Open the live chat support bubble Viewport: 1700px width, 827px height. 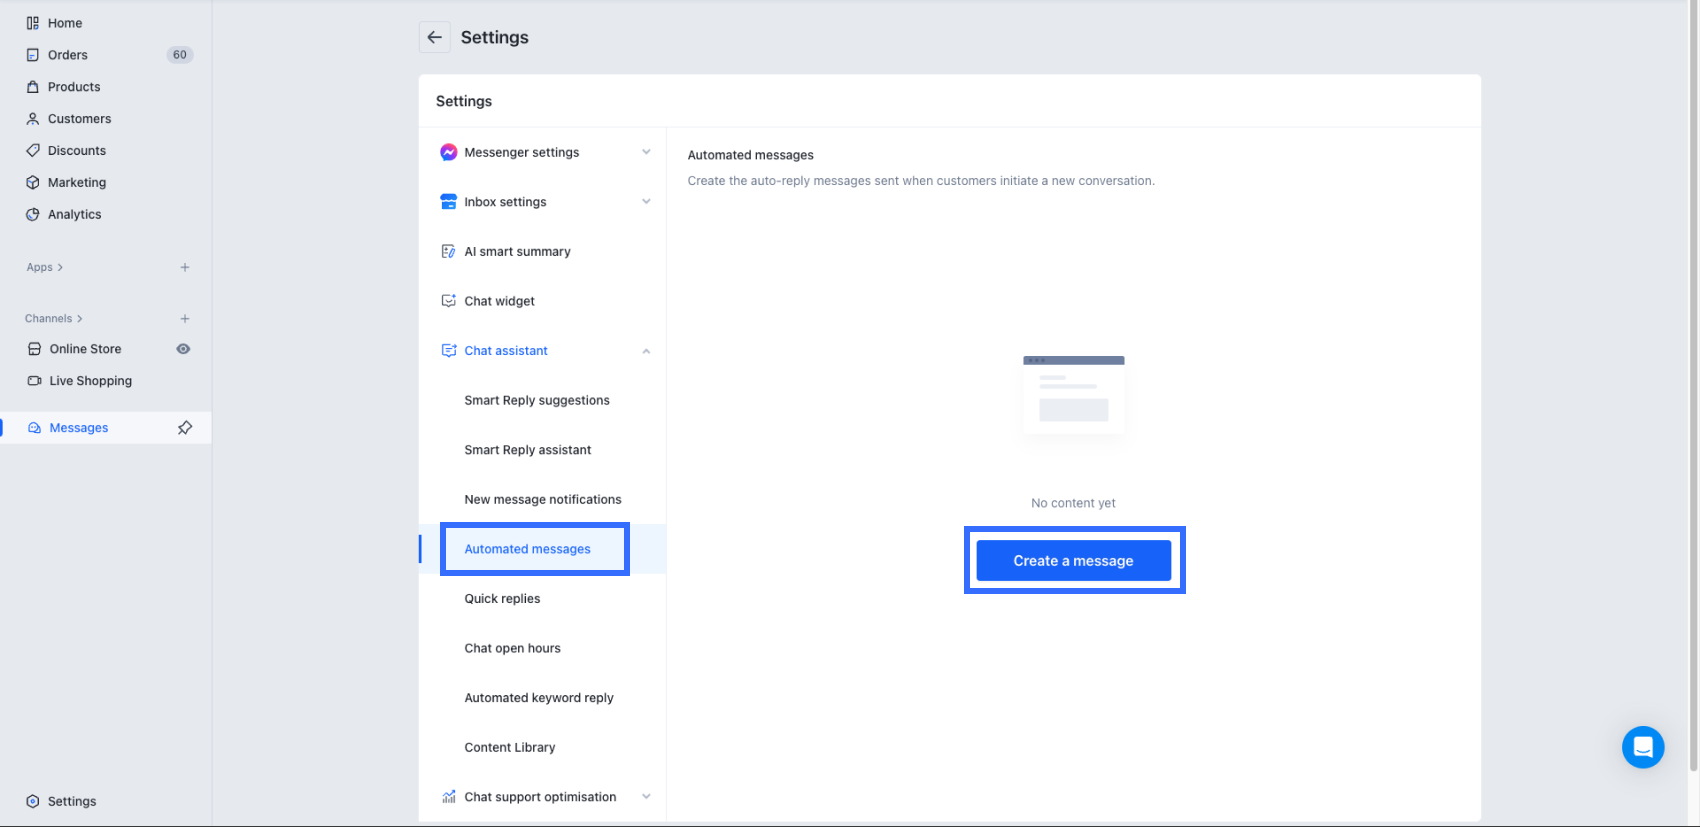point(1642,746)
